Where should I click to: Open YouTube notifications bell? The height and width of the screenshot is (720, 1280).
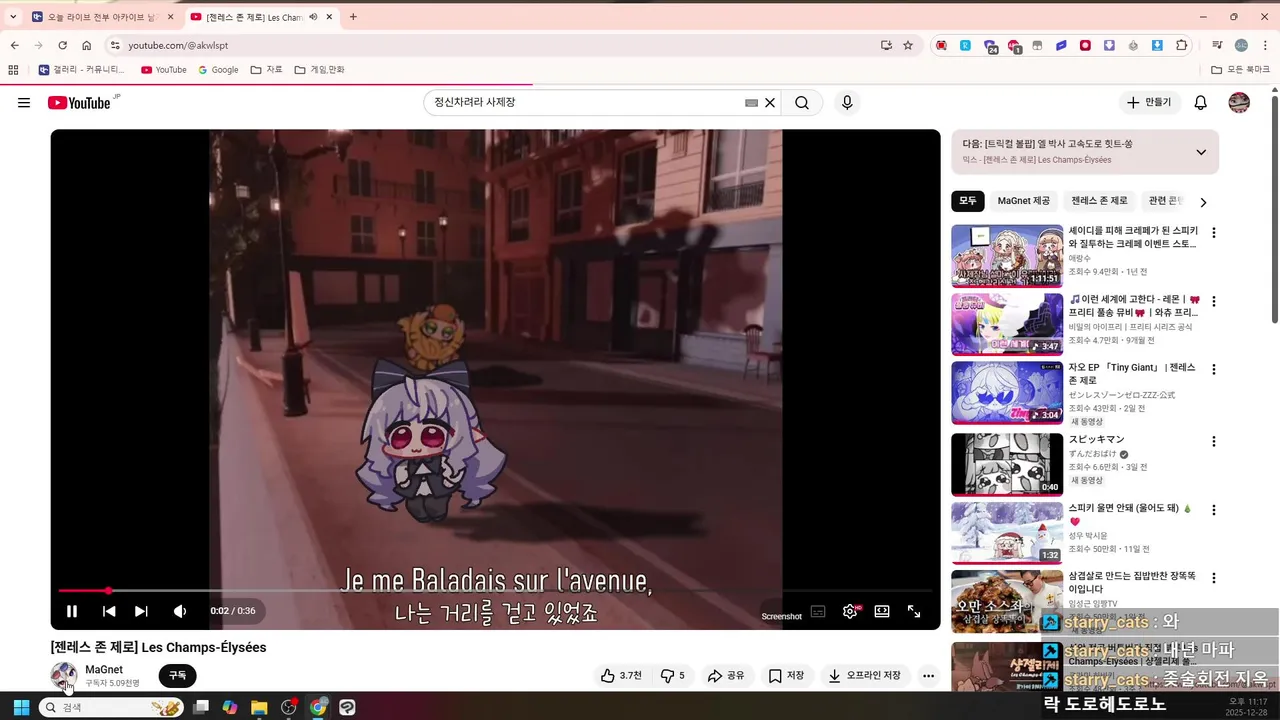(1201, 103)
